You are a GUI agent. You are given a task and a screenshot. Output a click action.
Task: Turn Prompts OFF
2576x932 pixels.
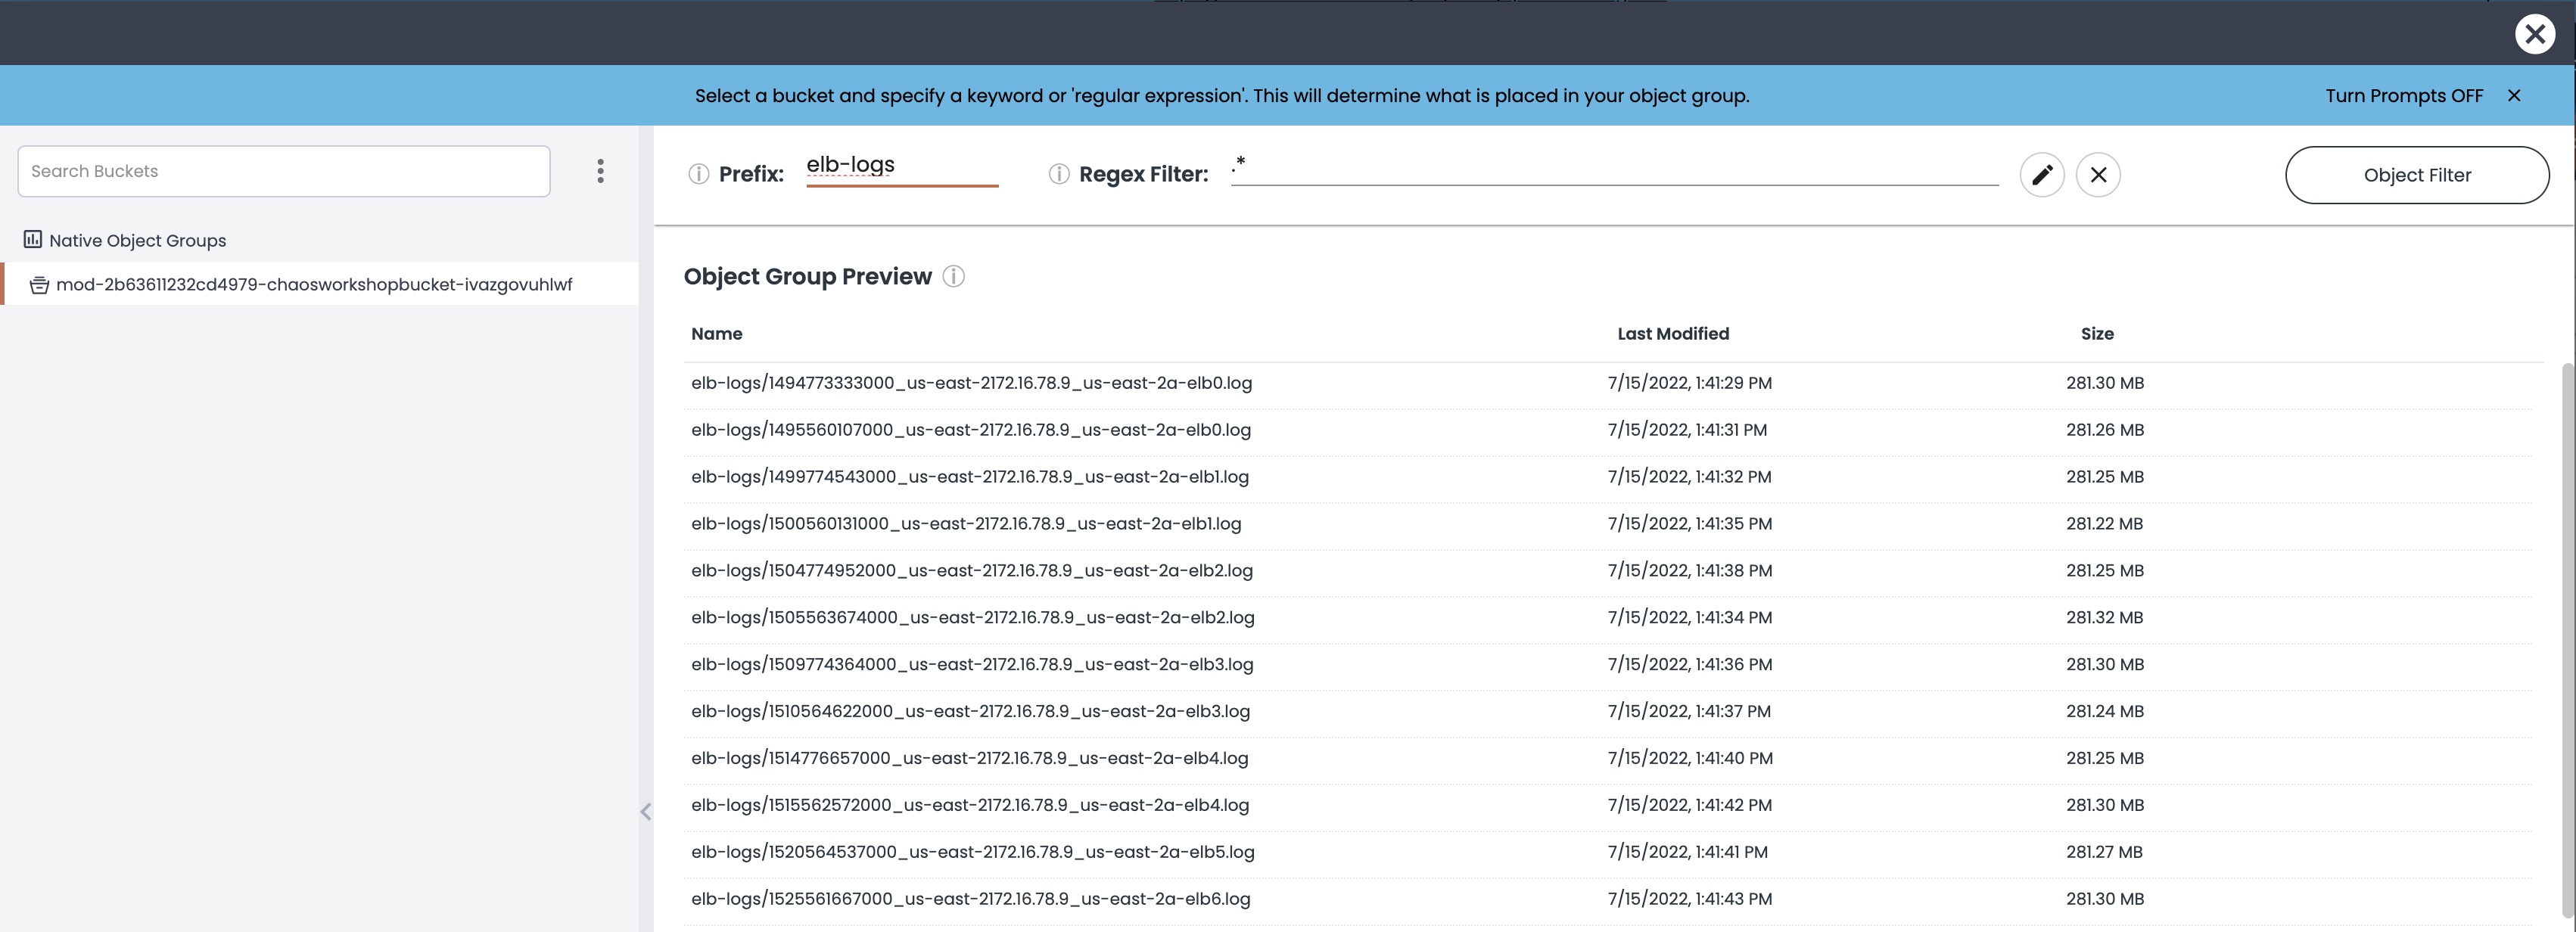point(2404,96)
